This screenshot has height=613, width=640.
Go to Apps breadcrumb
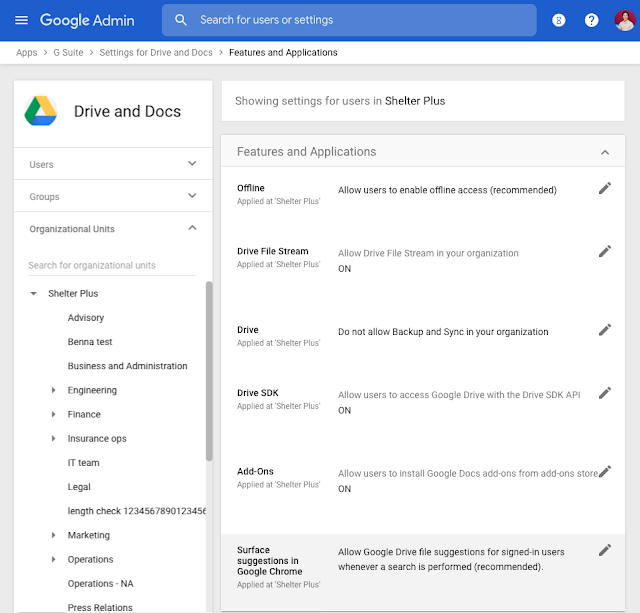tap(27, 53)
